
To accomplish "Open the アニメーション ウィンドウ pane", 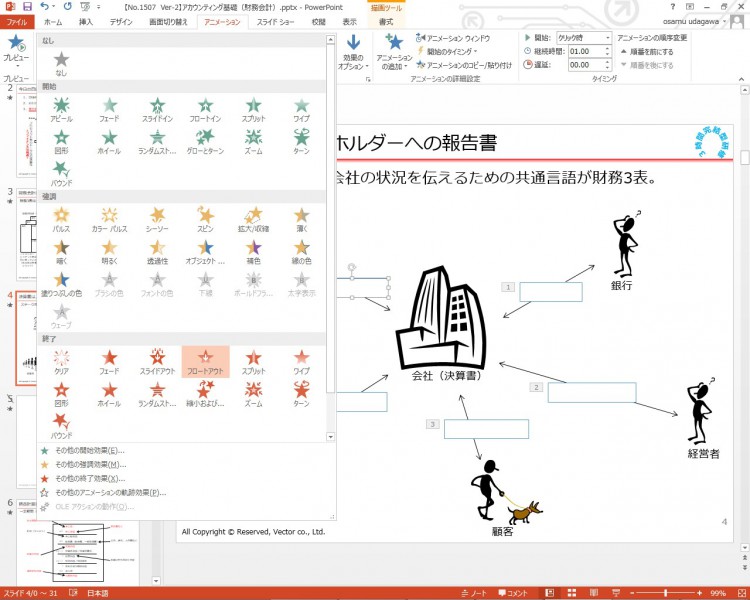I will 458,38.
